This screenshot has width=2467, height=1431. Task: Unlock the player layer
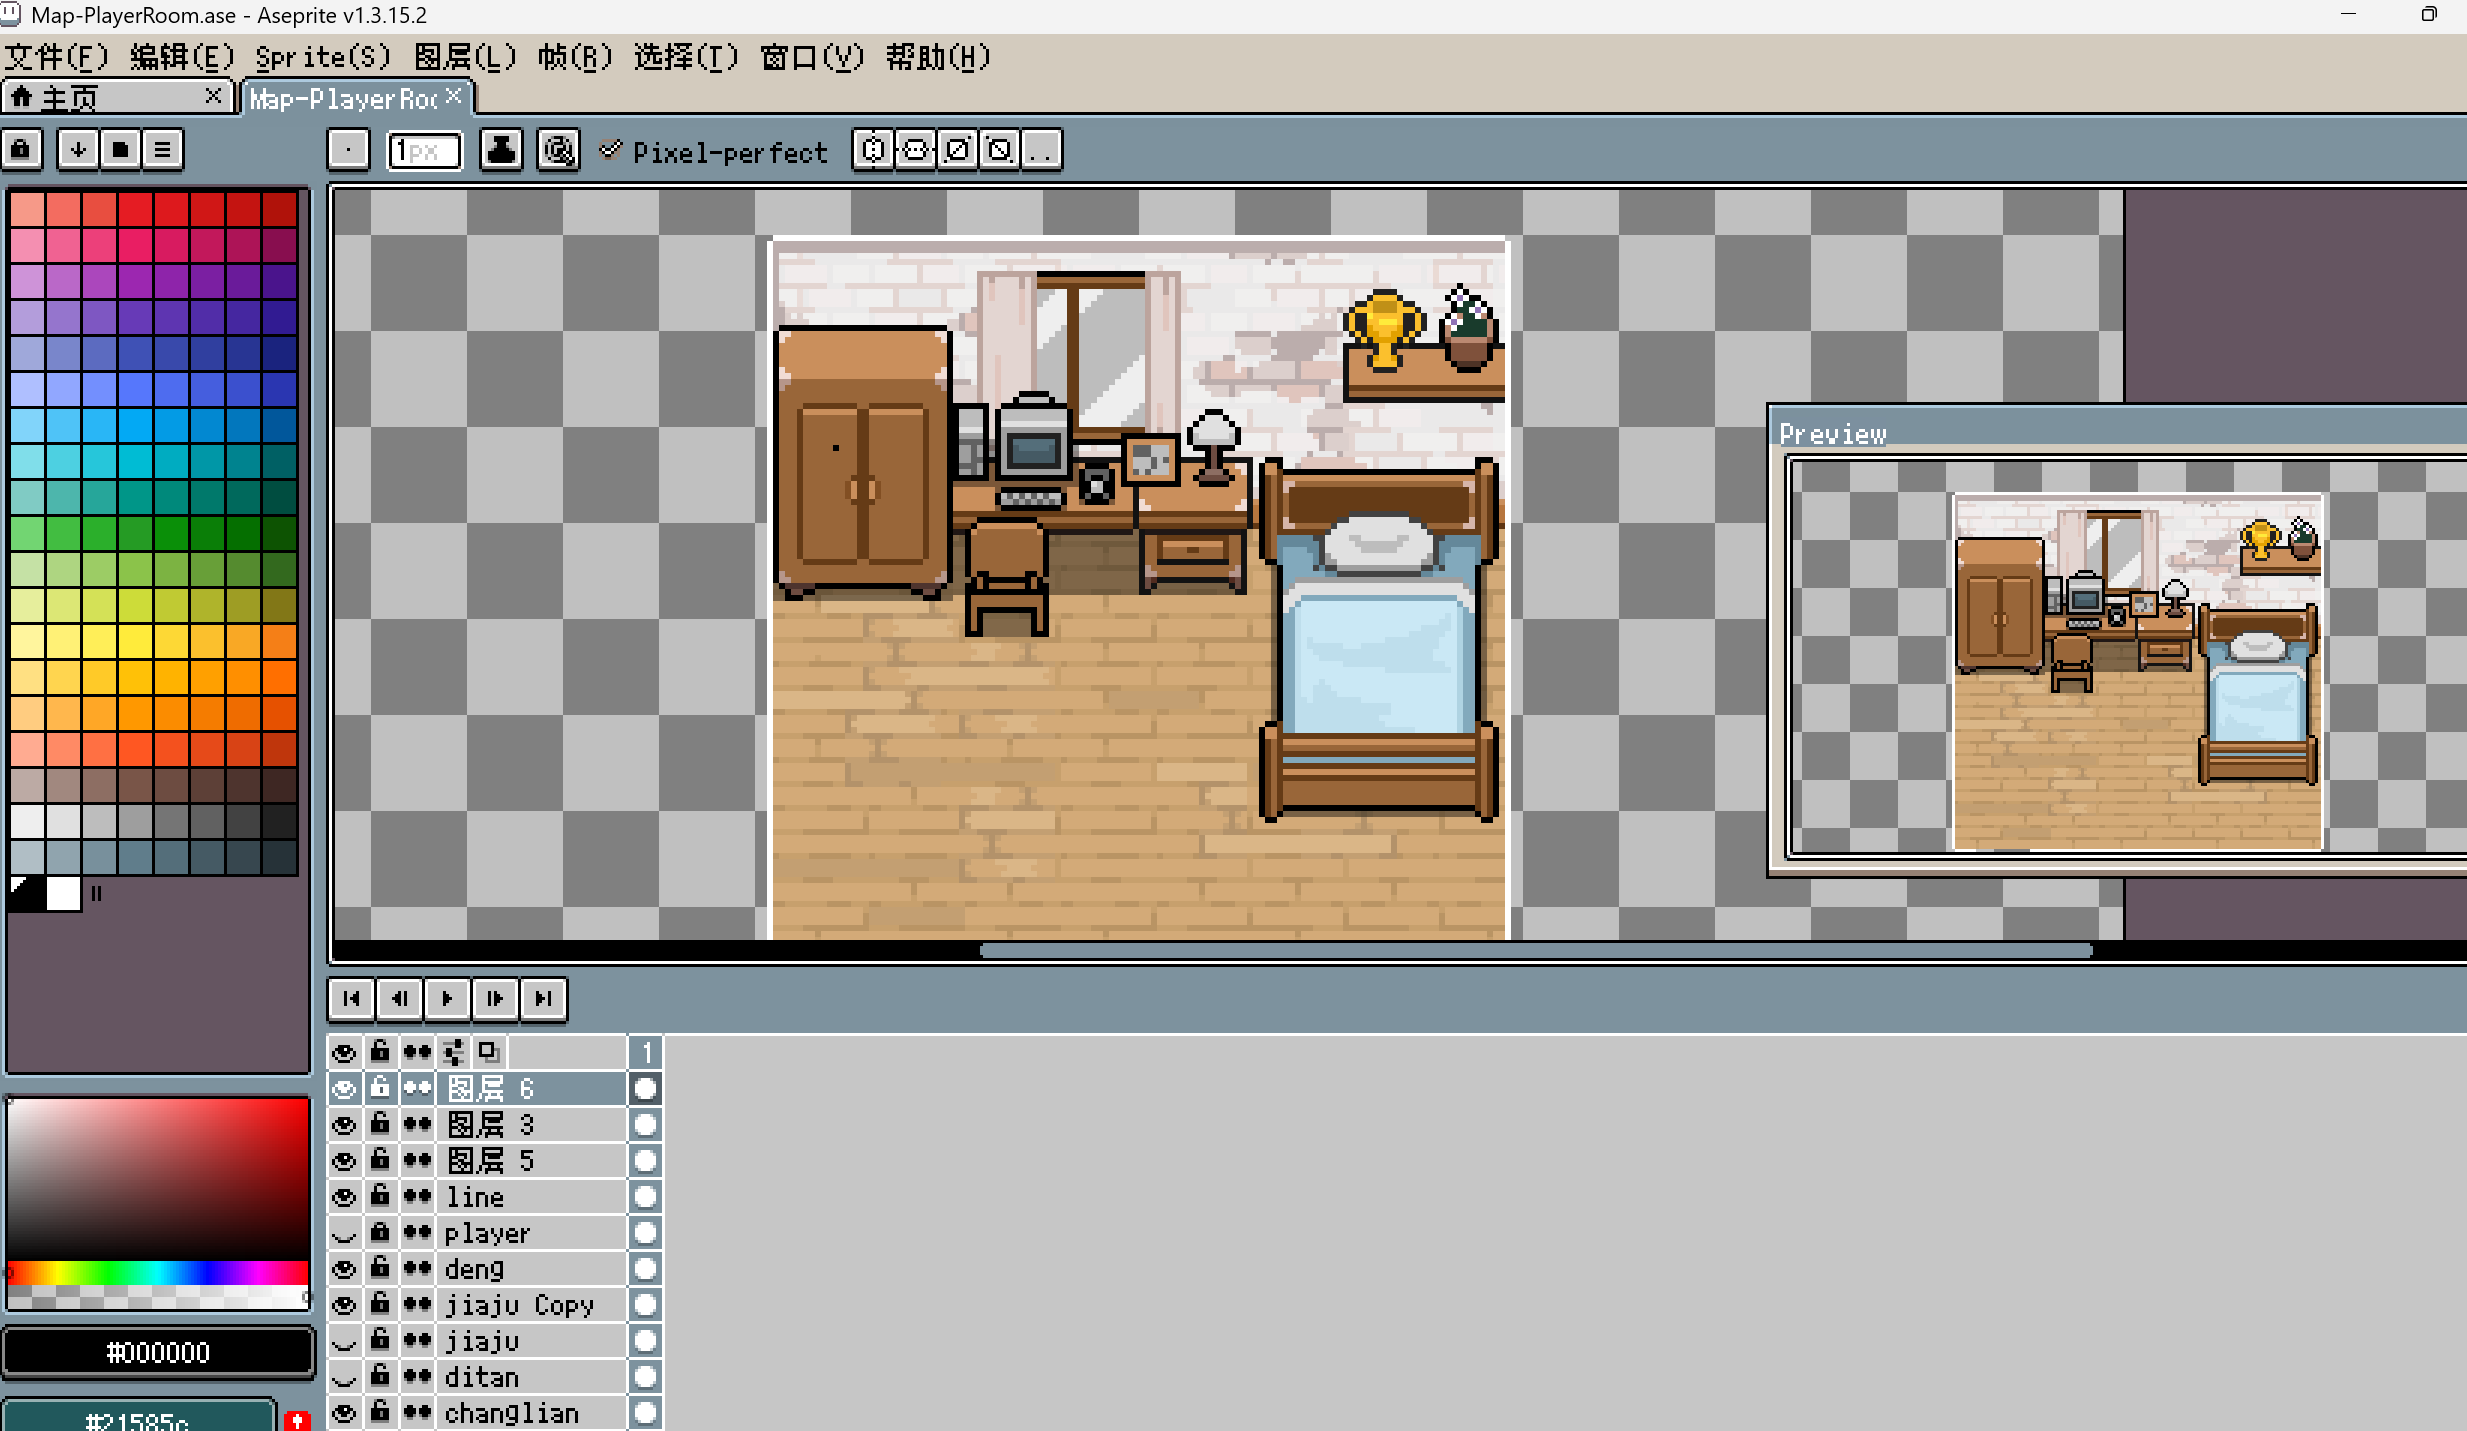[x=380, y=1233]
